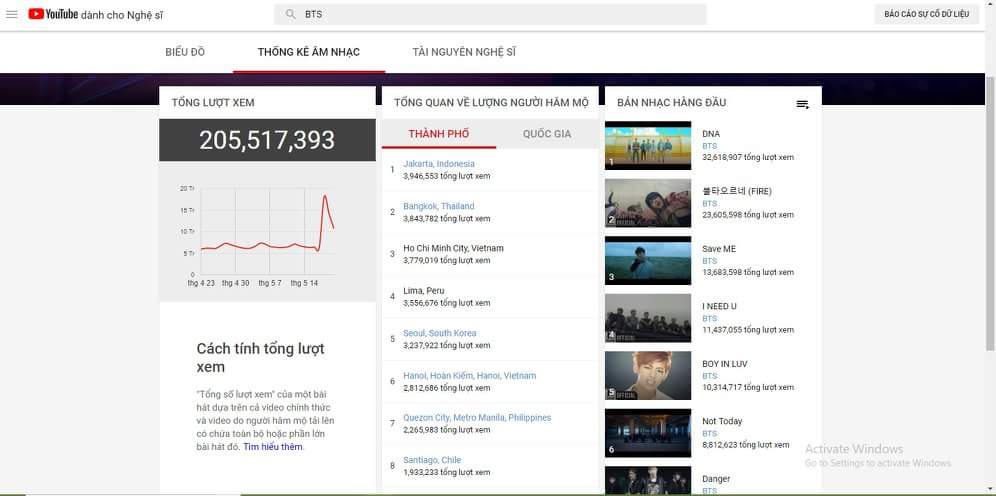The image size is (996, 496).
Task: Click the I NEED U title
Action: point(719,306)
